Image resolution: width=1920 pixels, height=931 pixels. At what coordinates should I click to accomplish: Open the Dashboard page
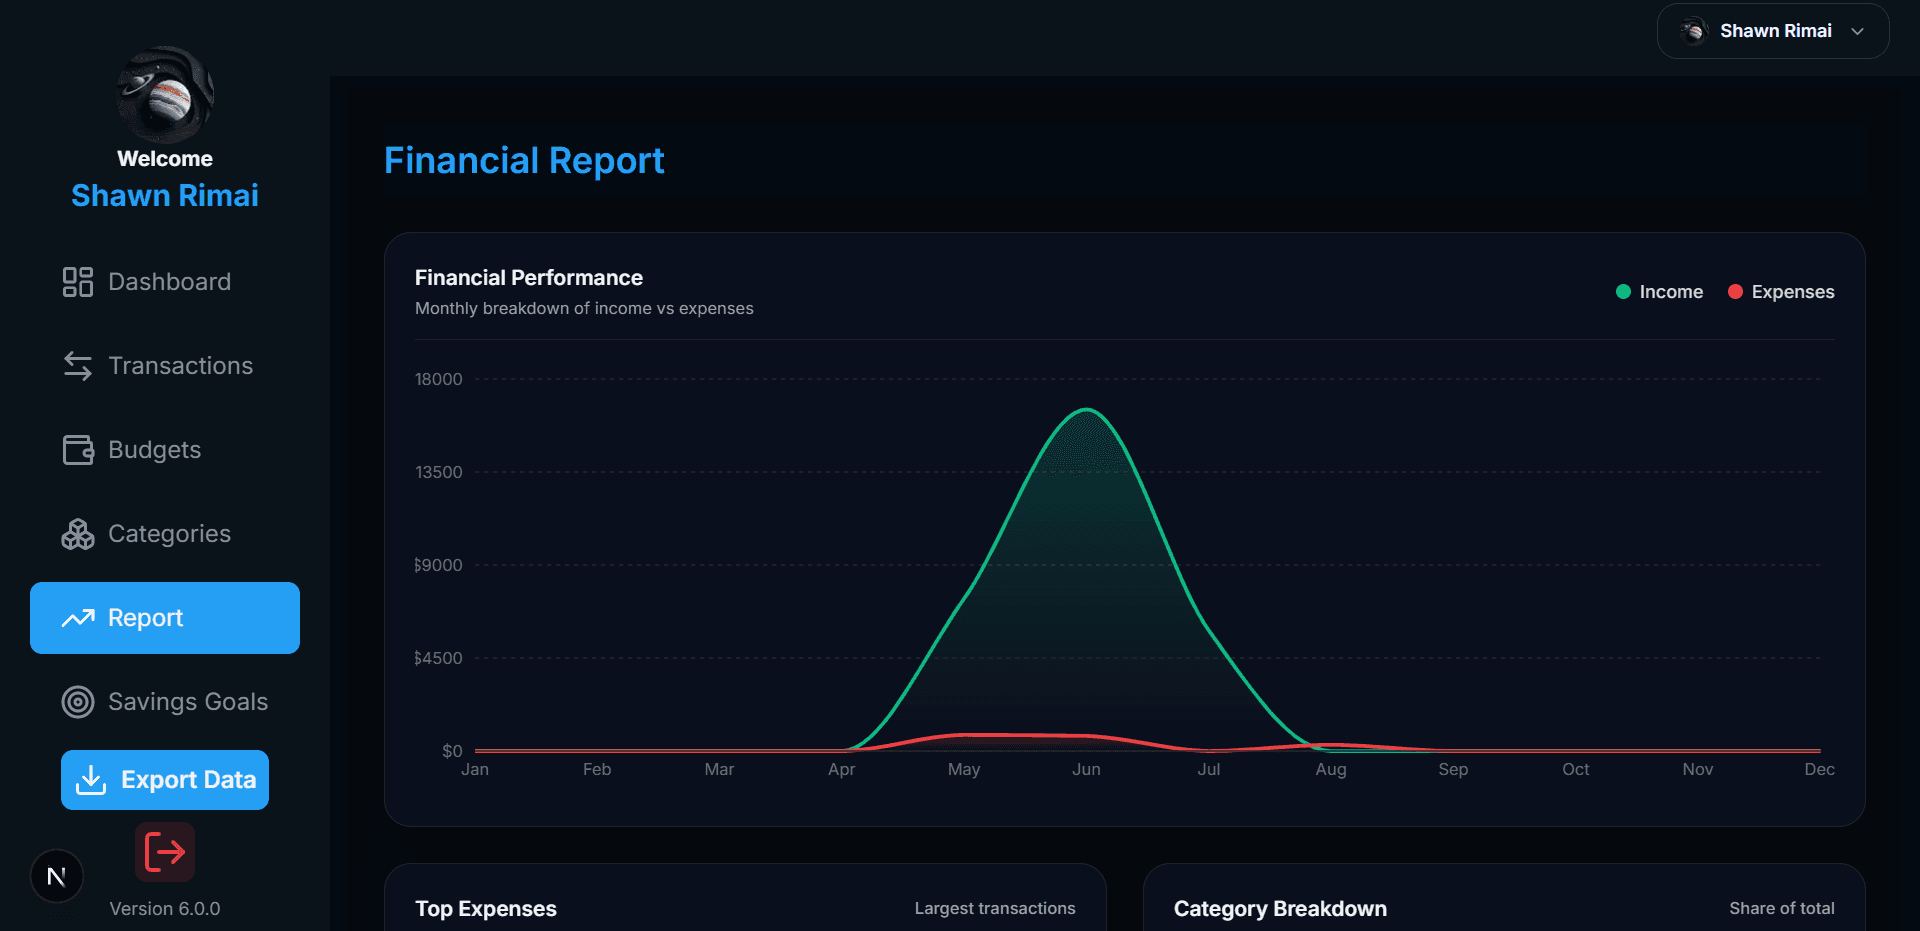click(165, 282)
